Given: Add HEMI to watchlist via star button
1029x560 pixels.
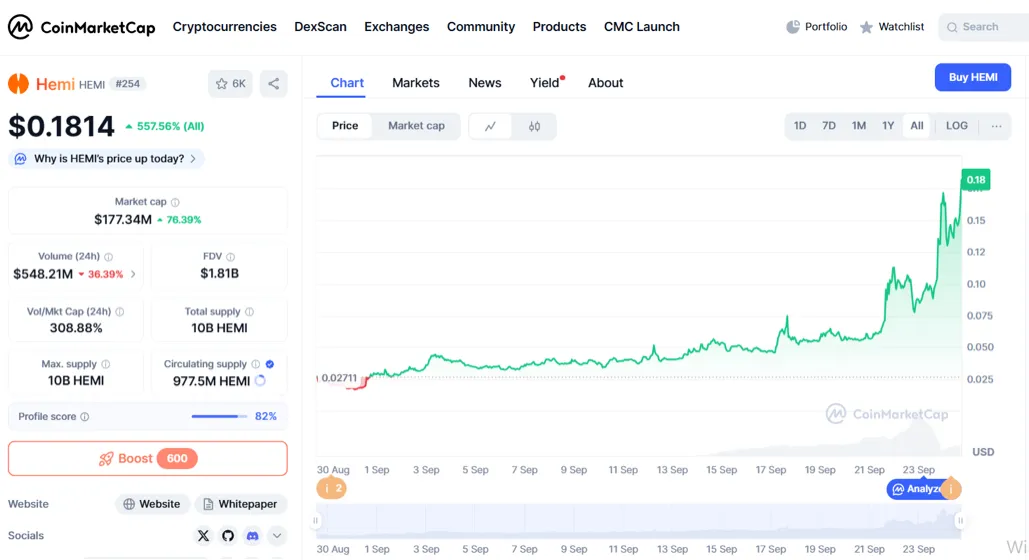Looking at the screenshot, I should click(230, 84).
